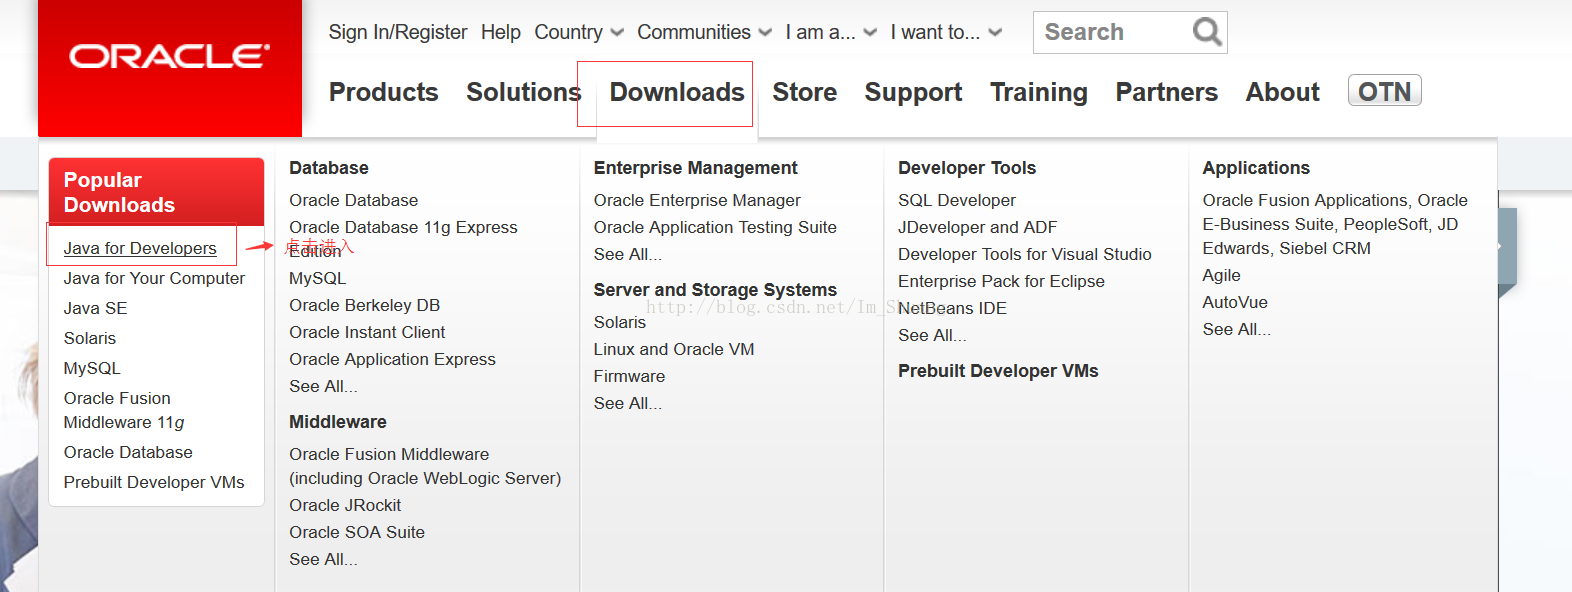Viewport: 1572px width, 592px height.
Task: Open SQL Developer link
Action: coord(957,200)
